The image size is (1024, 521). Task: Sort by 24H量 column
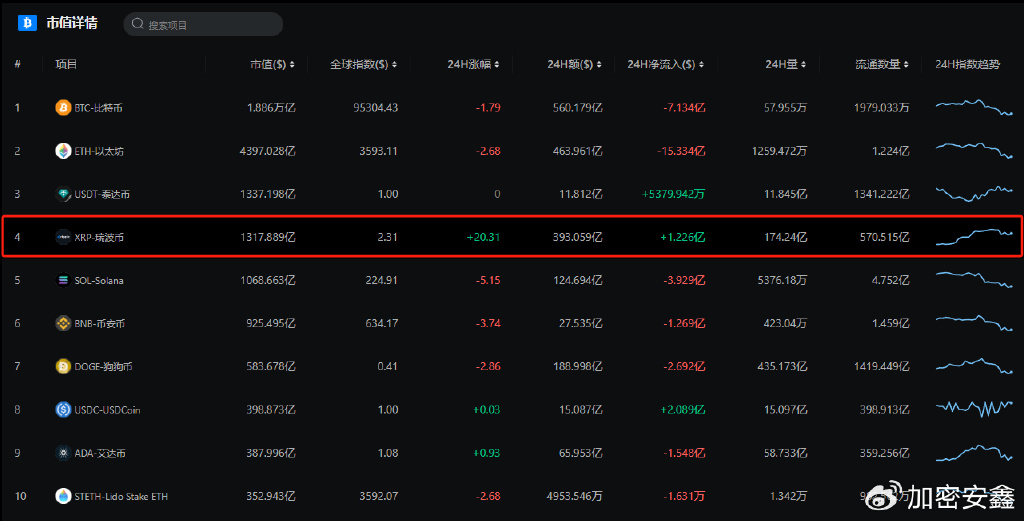(x=786, y=64)
